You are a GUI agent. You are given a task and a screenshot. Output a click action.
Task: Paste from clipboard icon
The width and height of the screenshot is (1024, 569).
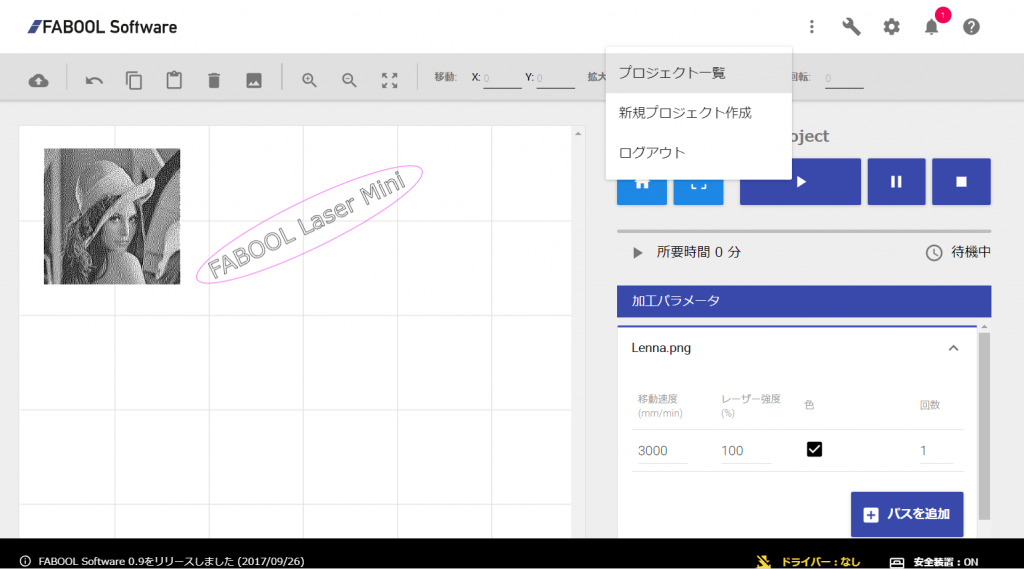(174, 80)
